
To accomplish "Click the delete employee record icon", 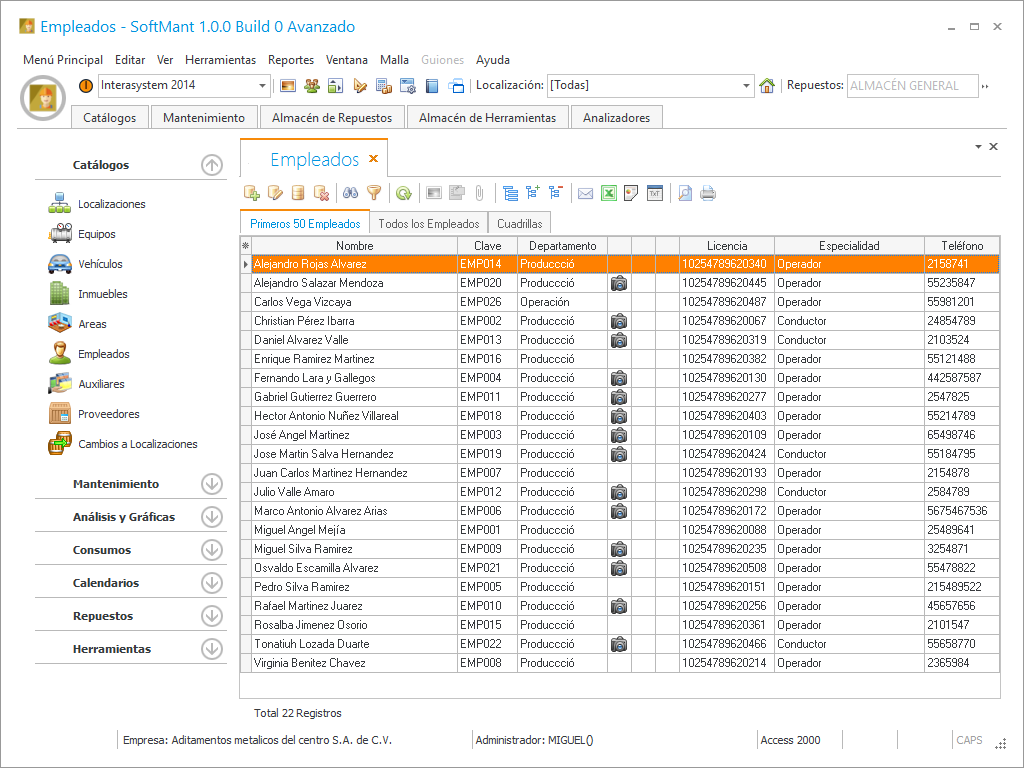I will pyautogui.click(x=322, y=194).
